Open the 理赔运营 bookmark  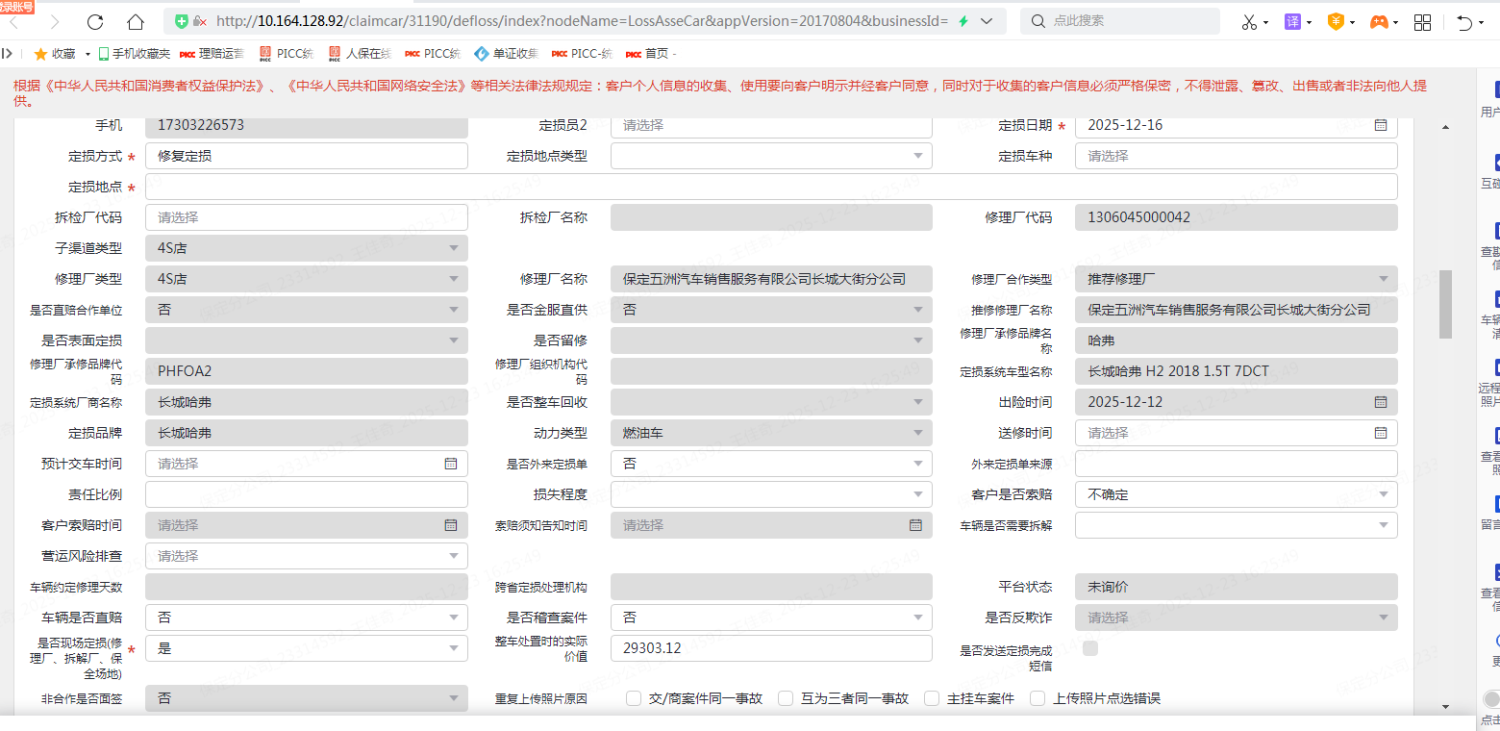pos(211,54)
